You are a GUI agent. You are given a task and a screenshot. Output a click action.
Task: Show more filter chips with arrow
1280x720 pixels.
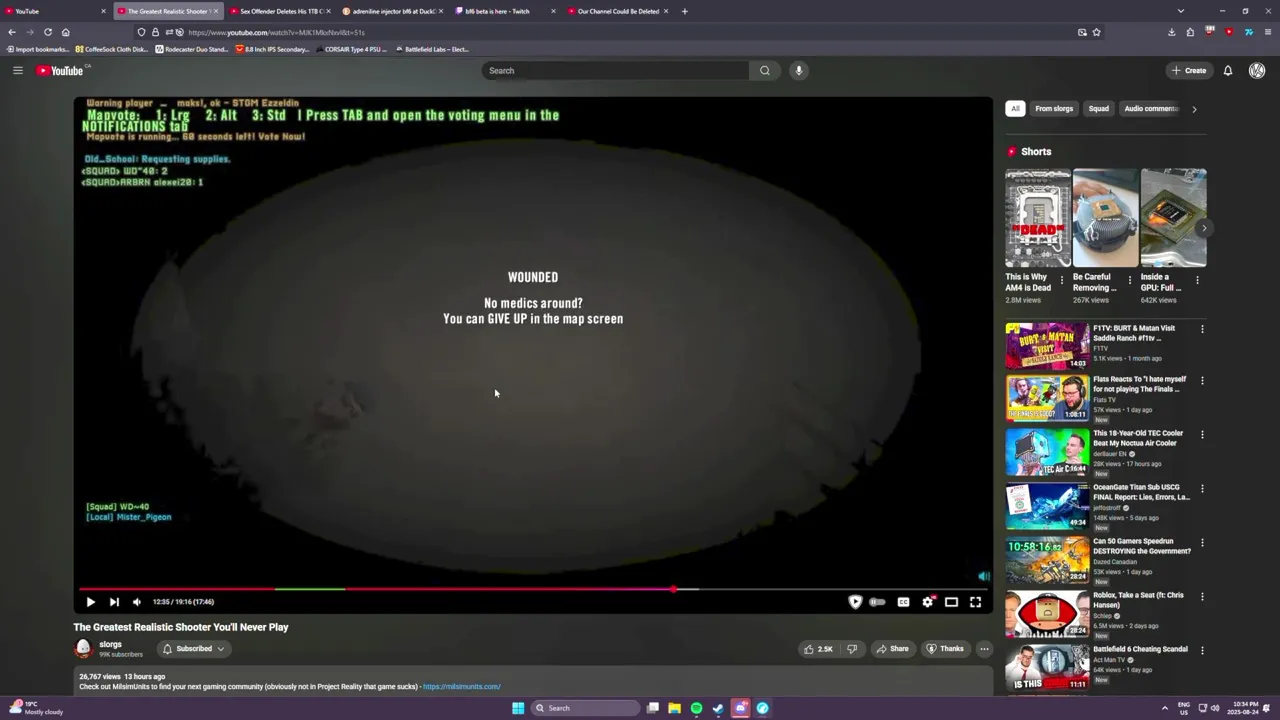[1194, 109]
